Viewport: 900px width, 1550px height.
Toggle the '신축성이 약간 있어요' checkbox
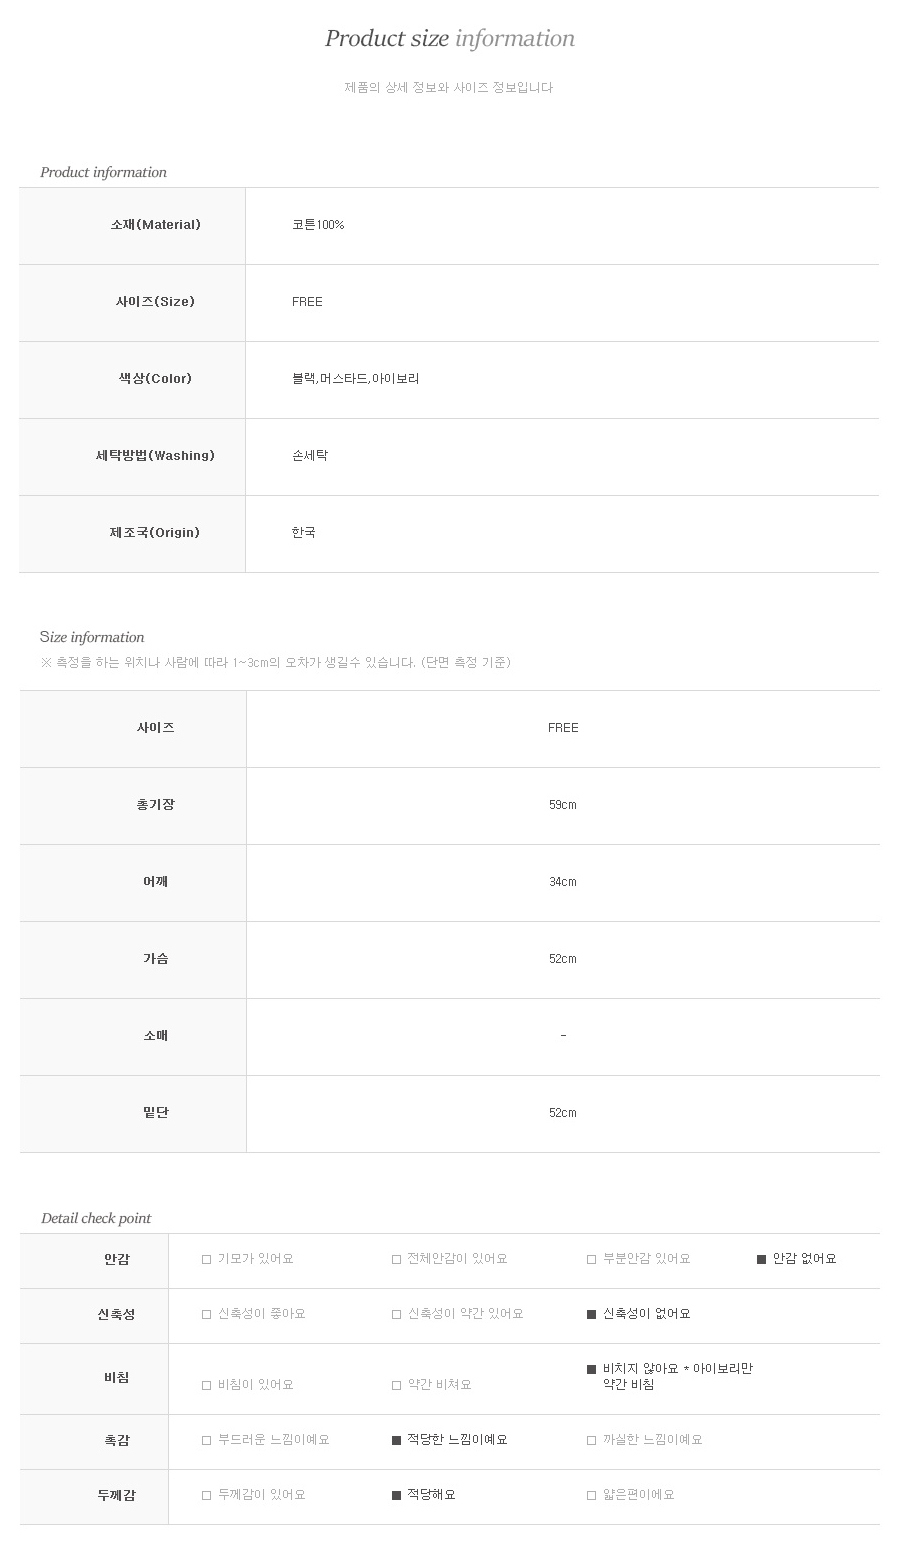397,1315
